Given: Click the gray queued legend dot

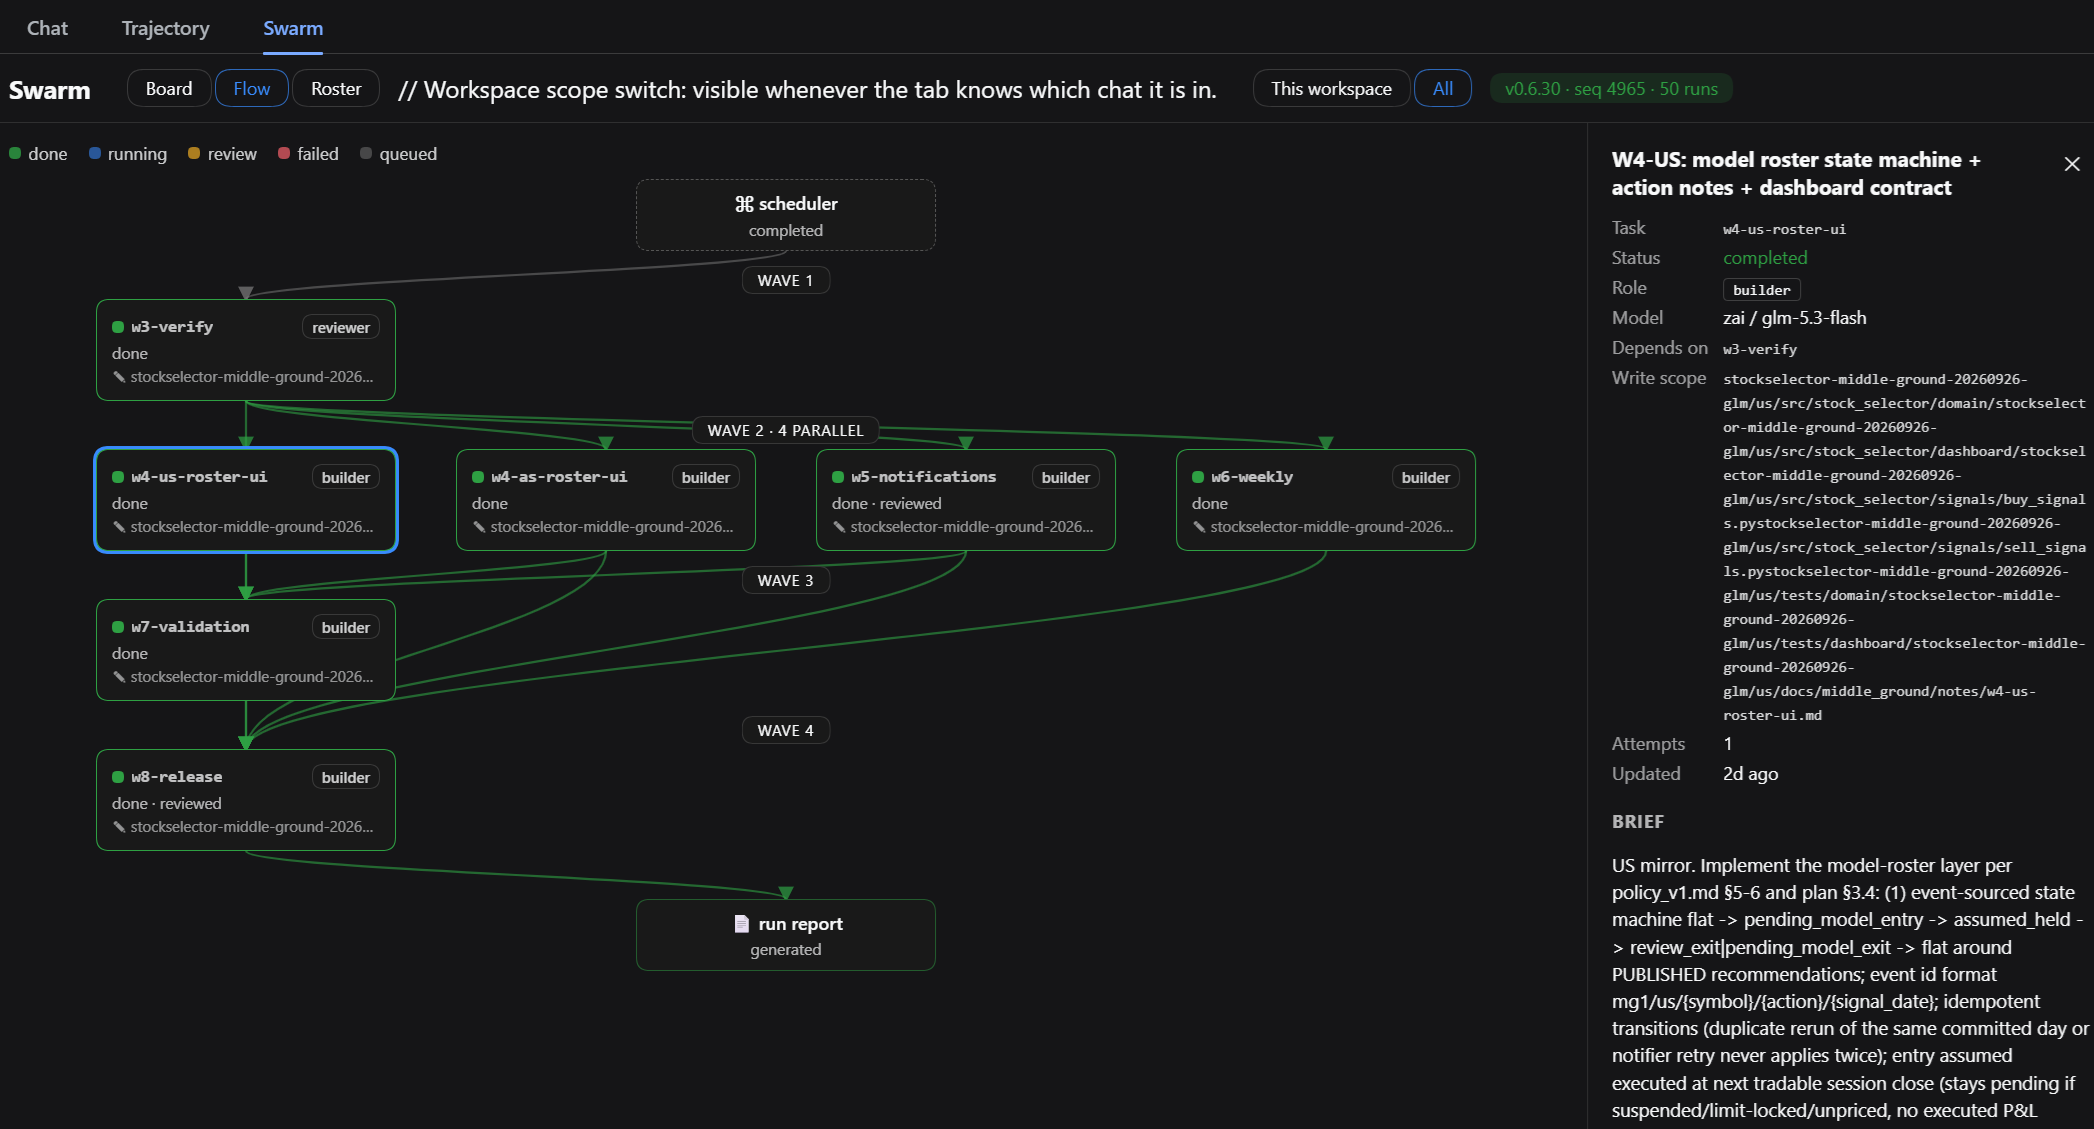Looking at the screenshot, I should [x=366, y=153].
